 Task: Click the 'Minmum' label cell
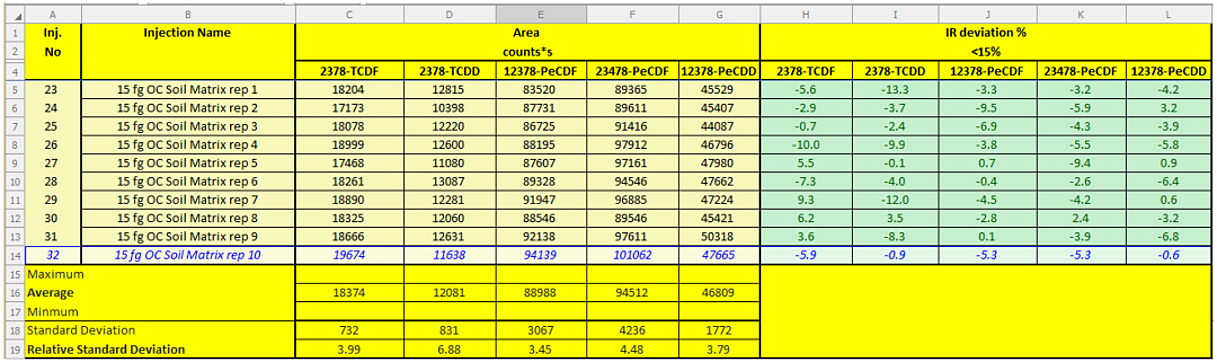click(x=159, y=311)
